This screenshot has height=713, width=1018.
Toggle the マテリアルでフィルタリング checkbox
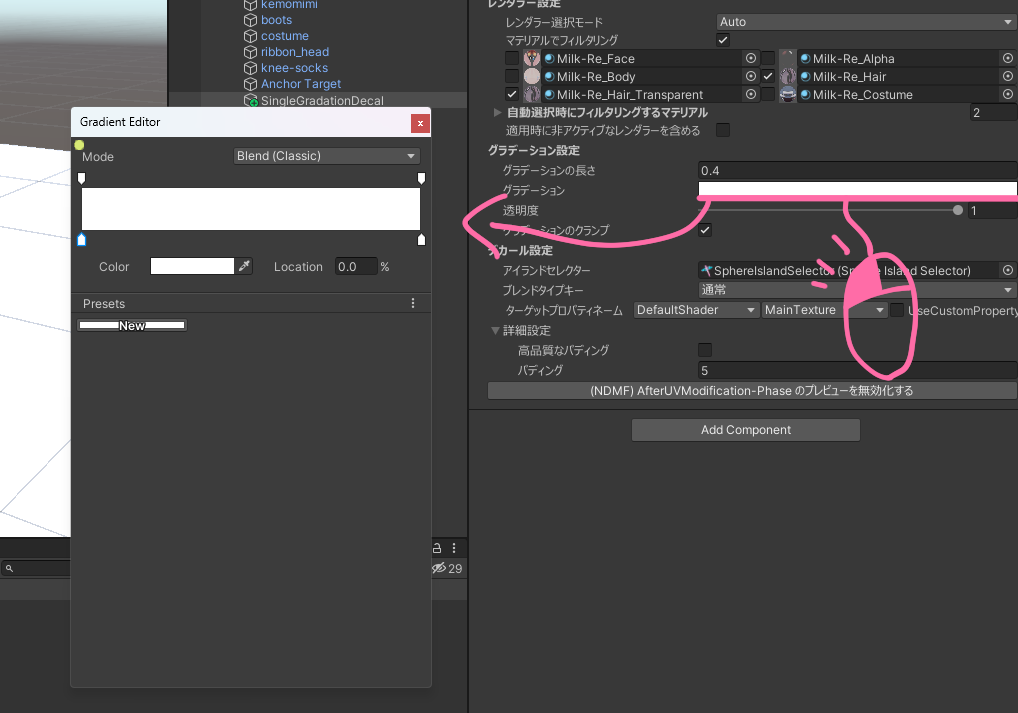723,40
